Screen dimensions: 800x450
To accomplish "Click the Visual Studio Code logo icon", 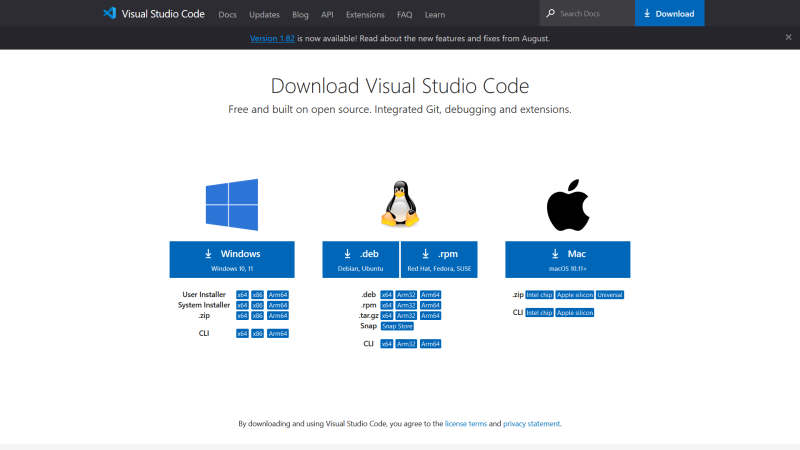I will point(109,14).
